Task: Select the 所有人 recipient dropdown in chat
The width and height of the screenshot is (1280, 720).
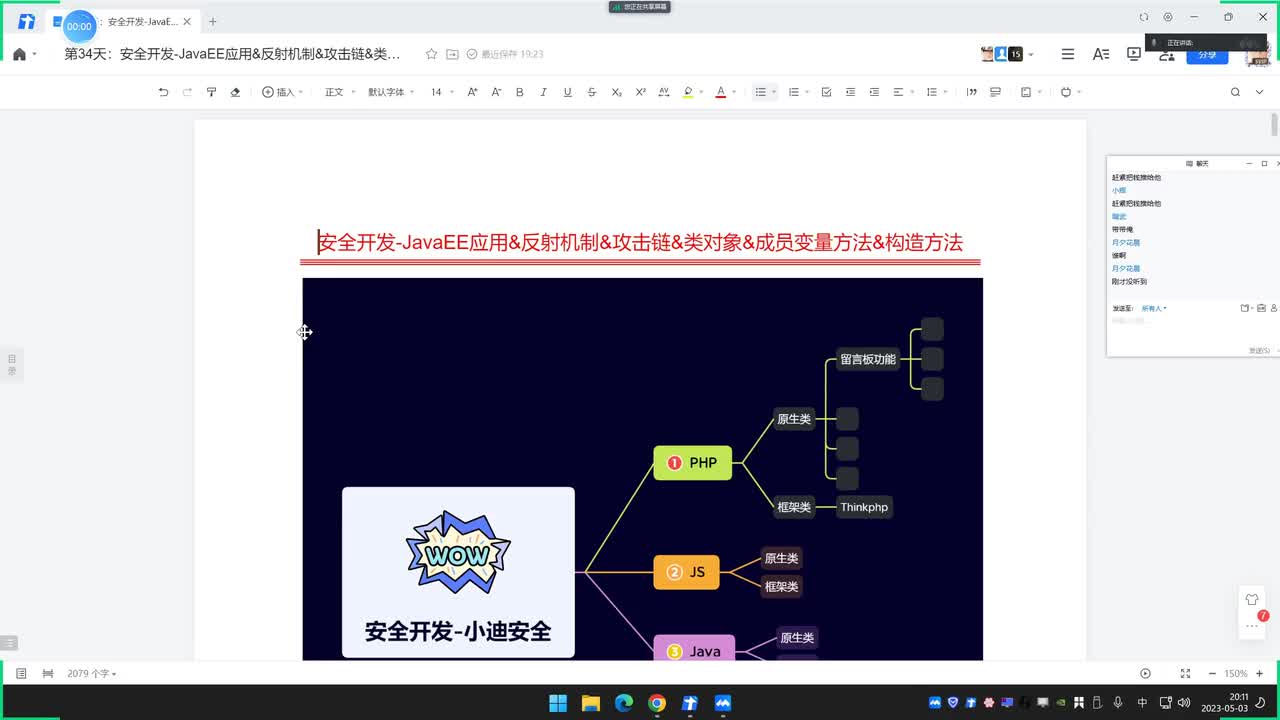Action: (1154, 308)
